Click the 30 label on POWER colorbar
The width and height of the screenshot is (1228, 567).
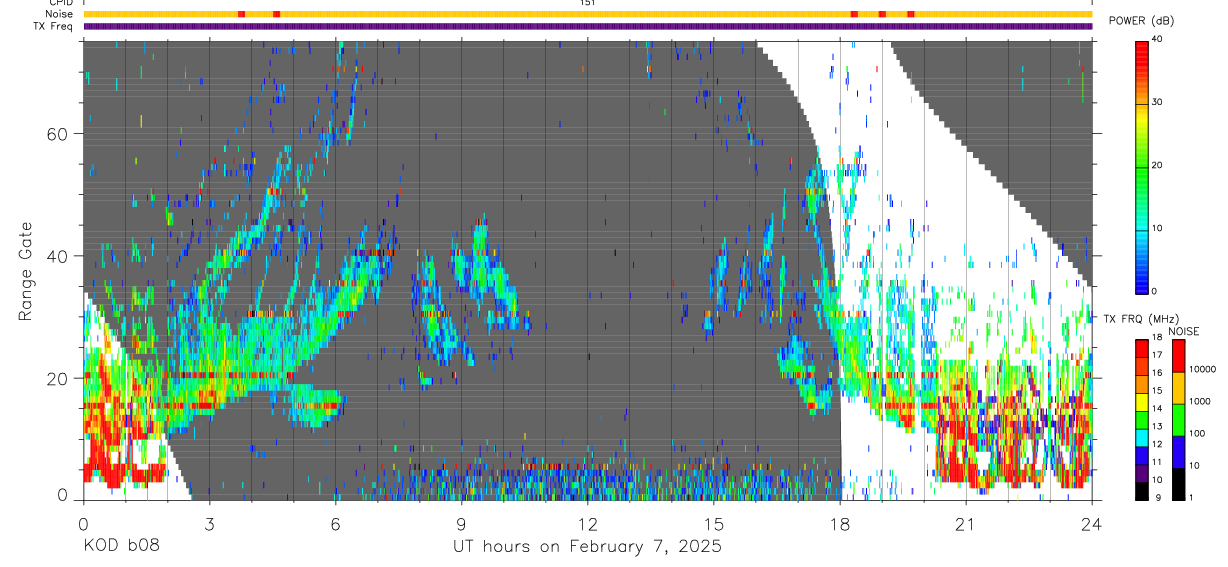point(1156,102)
